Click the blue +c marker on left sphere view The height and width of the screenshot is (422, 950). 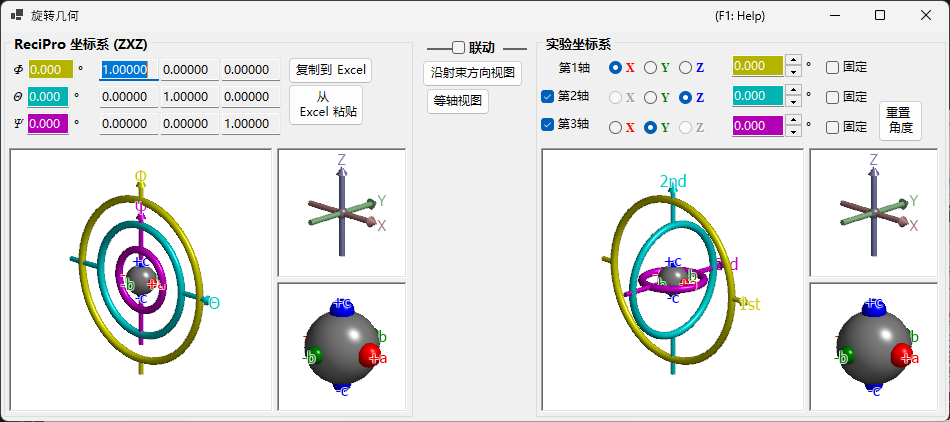(x=342, y=305)
